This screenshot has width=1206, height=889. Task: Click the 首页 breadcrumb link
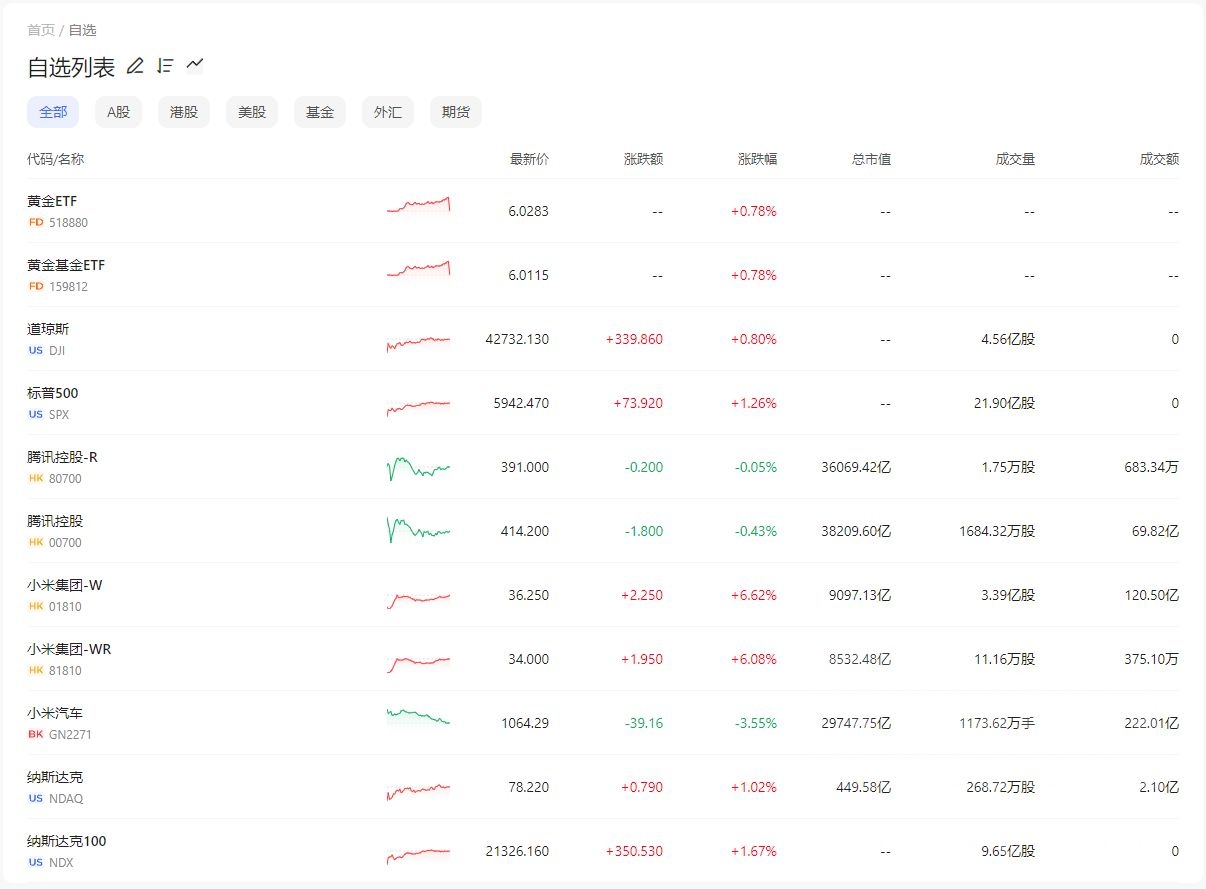[x=40, y=30]
